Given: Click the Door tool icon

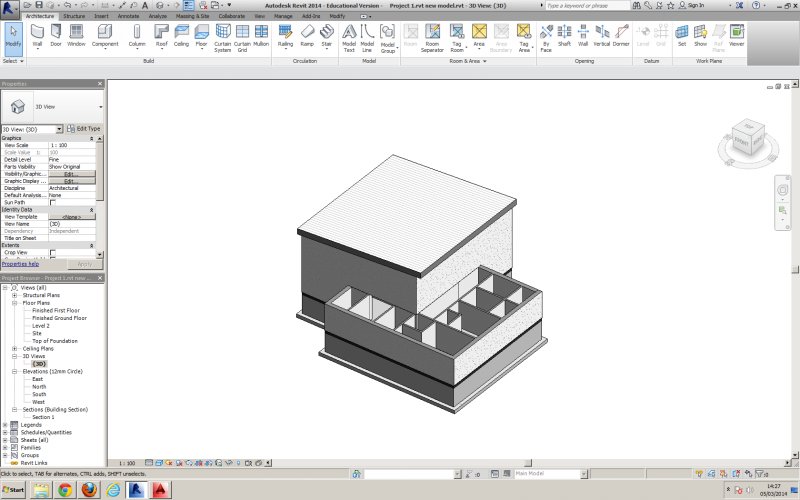Looking at the screenshot, I should (56, 36).
